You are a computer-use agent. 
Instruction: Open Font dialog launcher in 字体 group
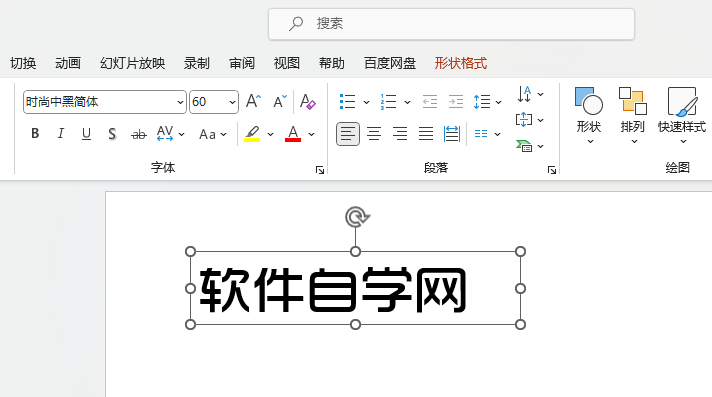320,170
